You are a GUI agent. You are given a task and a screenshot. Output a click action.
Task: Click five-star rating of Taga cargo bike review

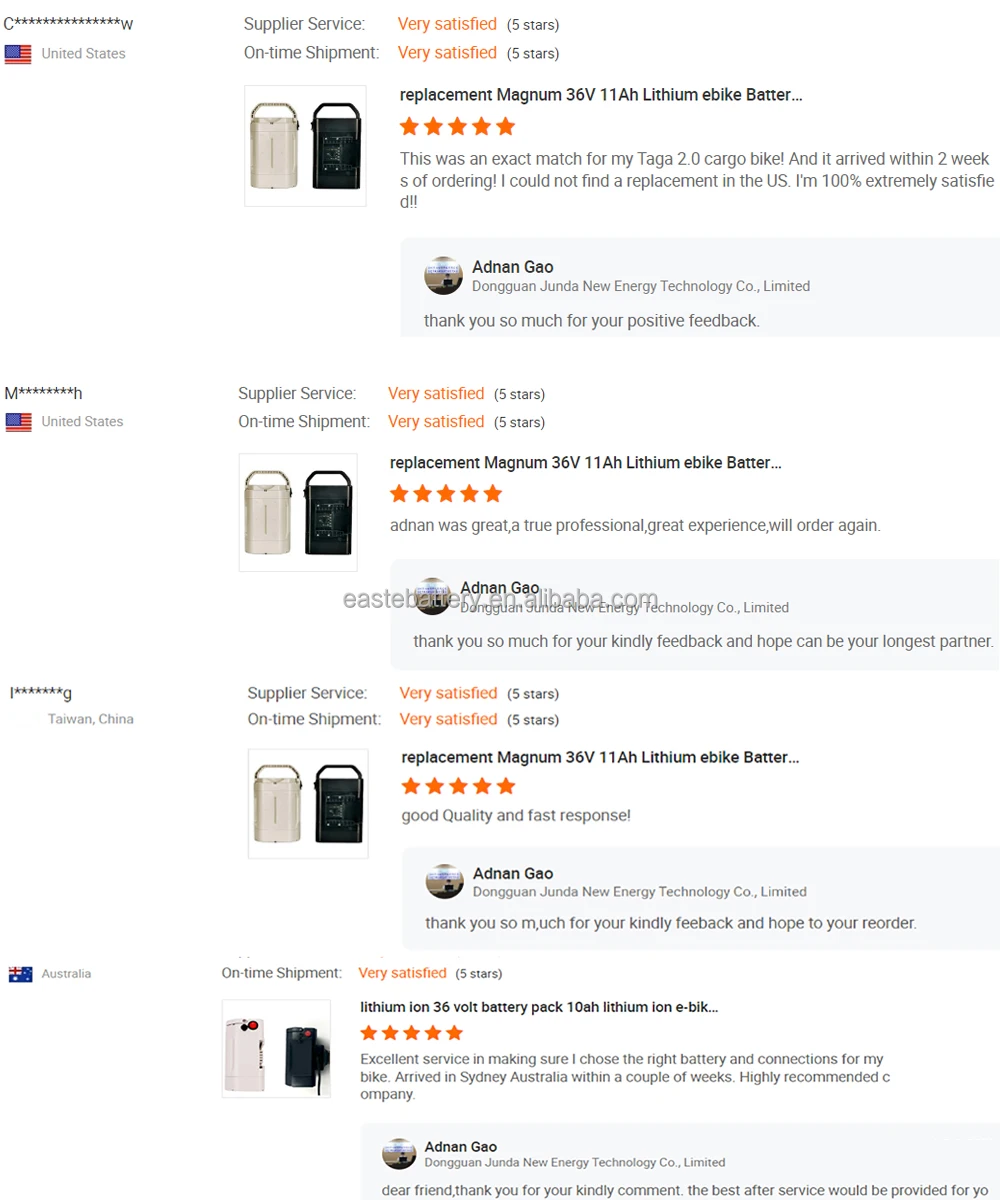457,127
